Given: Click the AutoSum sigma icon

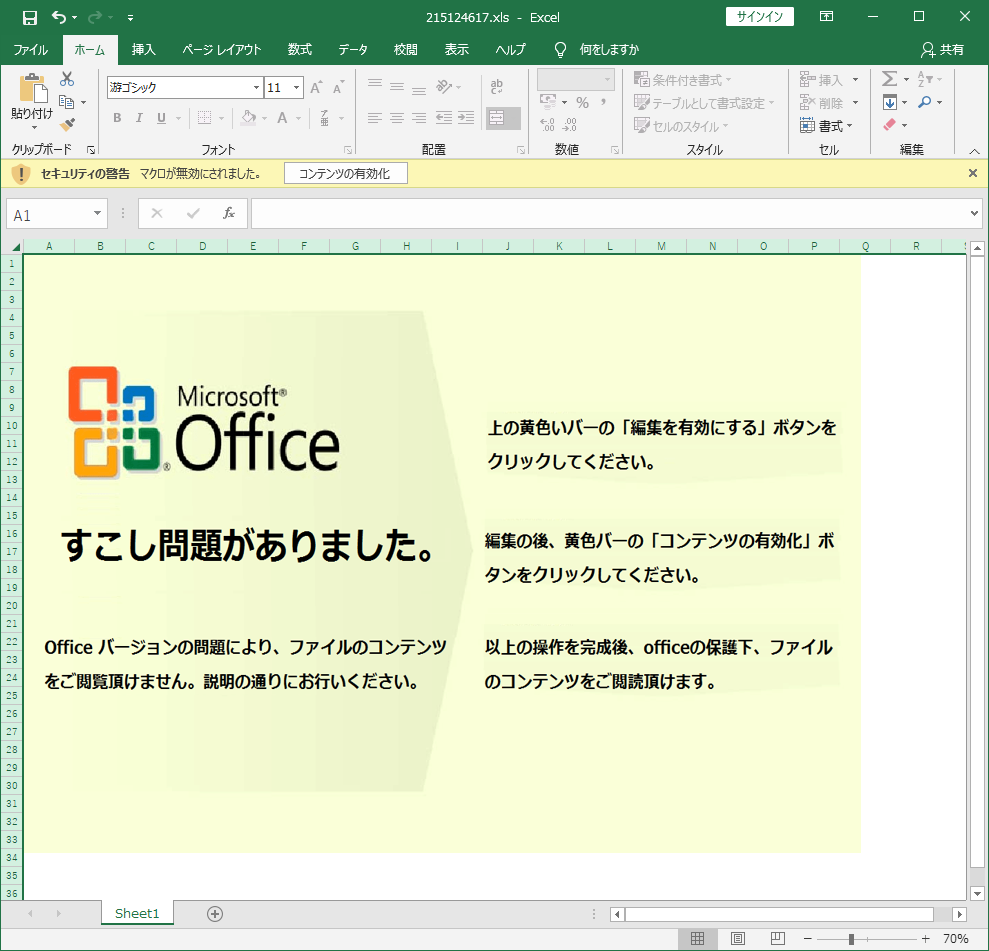Looking at the screenshot, I should [889, 79].
